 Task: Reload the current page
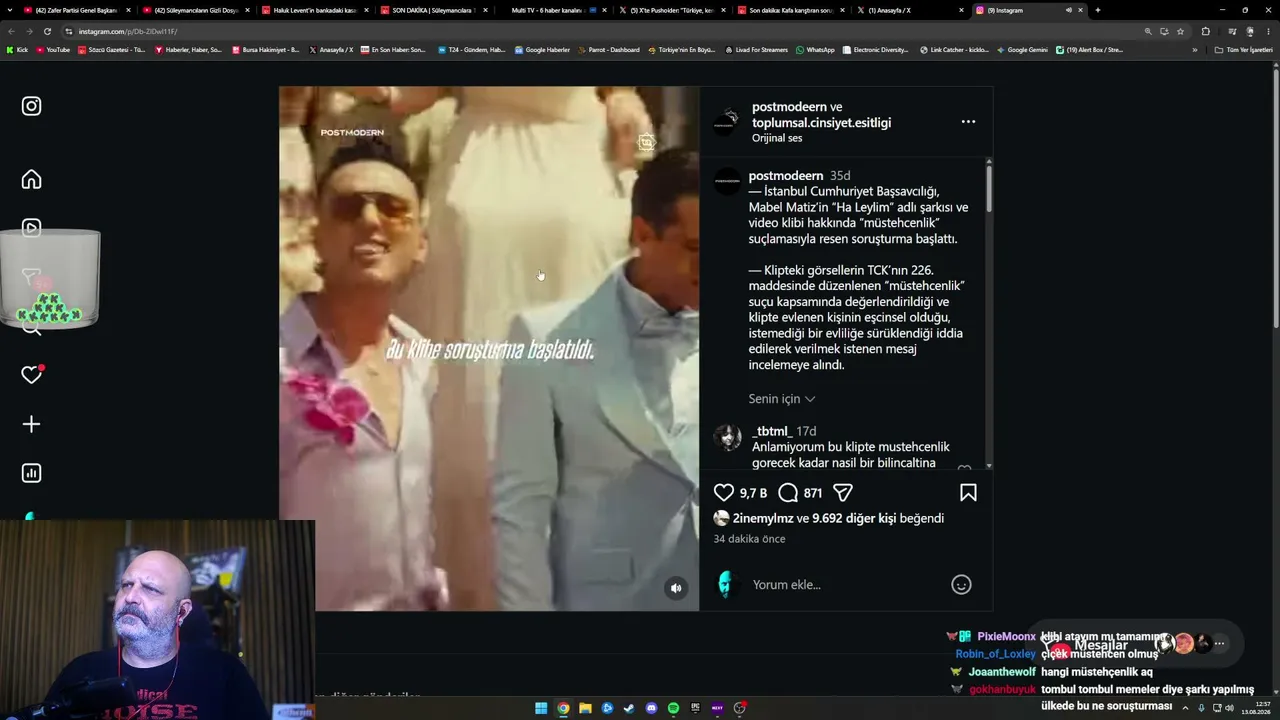click(x=47, y=31)
